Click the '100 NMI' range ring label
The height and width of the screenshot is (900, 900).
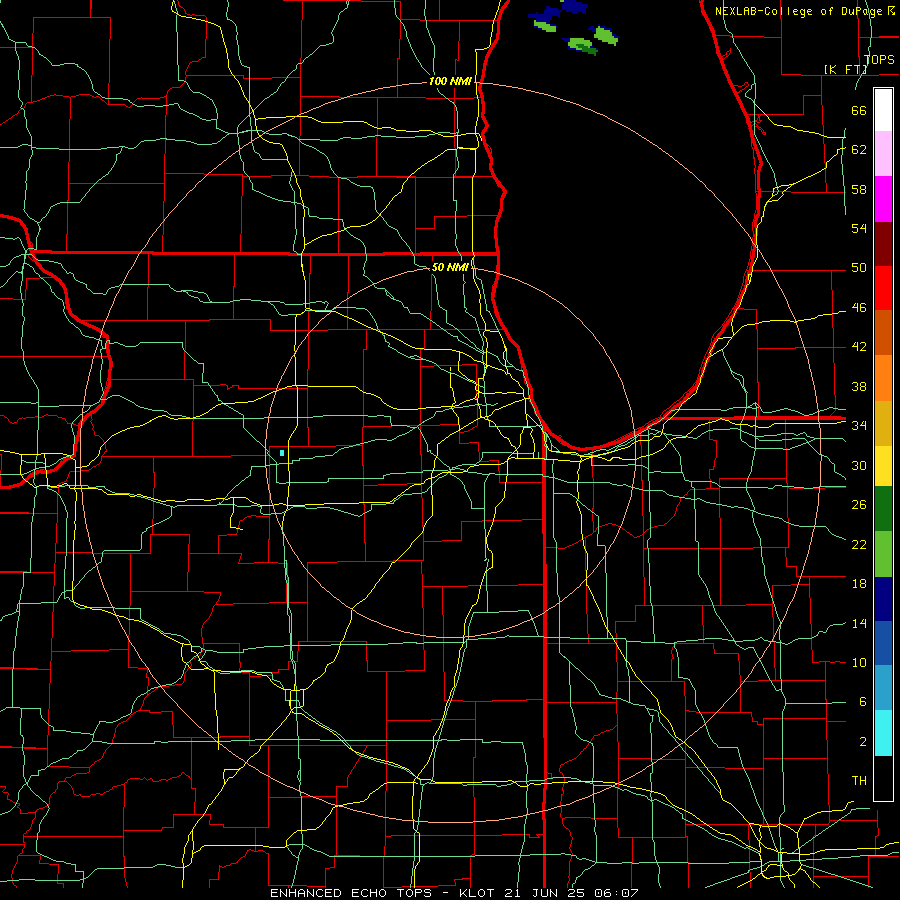coord(450,82)
